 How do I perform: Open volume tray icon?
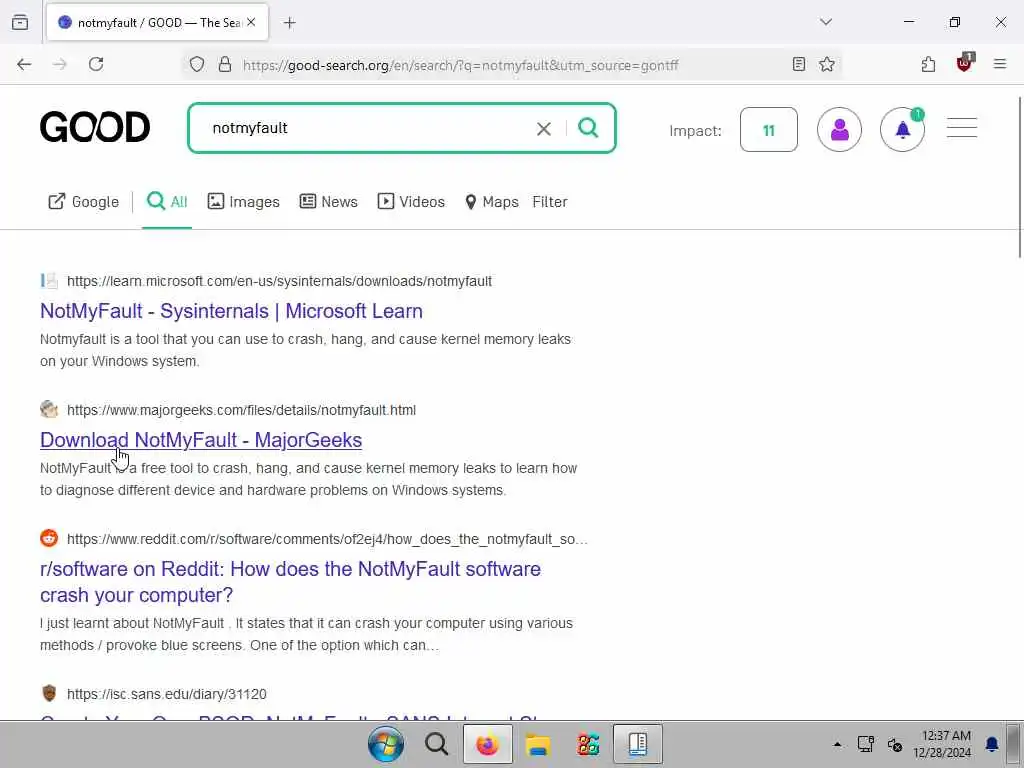[x=895, y=744]
